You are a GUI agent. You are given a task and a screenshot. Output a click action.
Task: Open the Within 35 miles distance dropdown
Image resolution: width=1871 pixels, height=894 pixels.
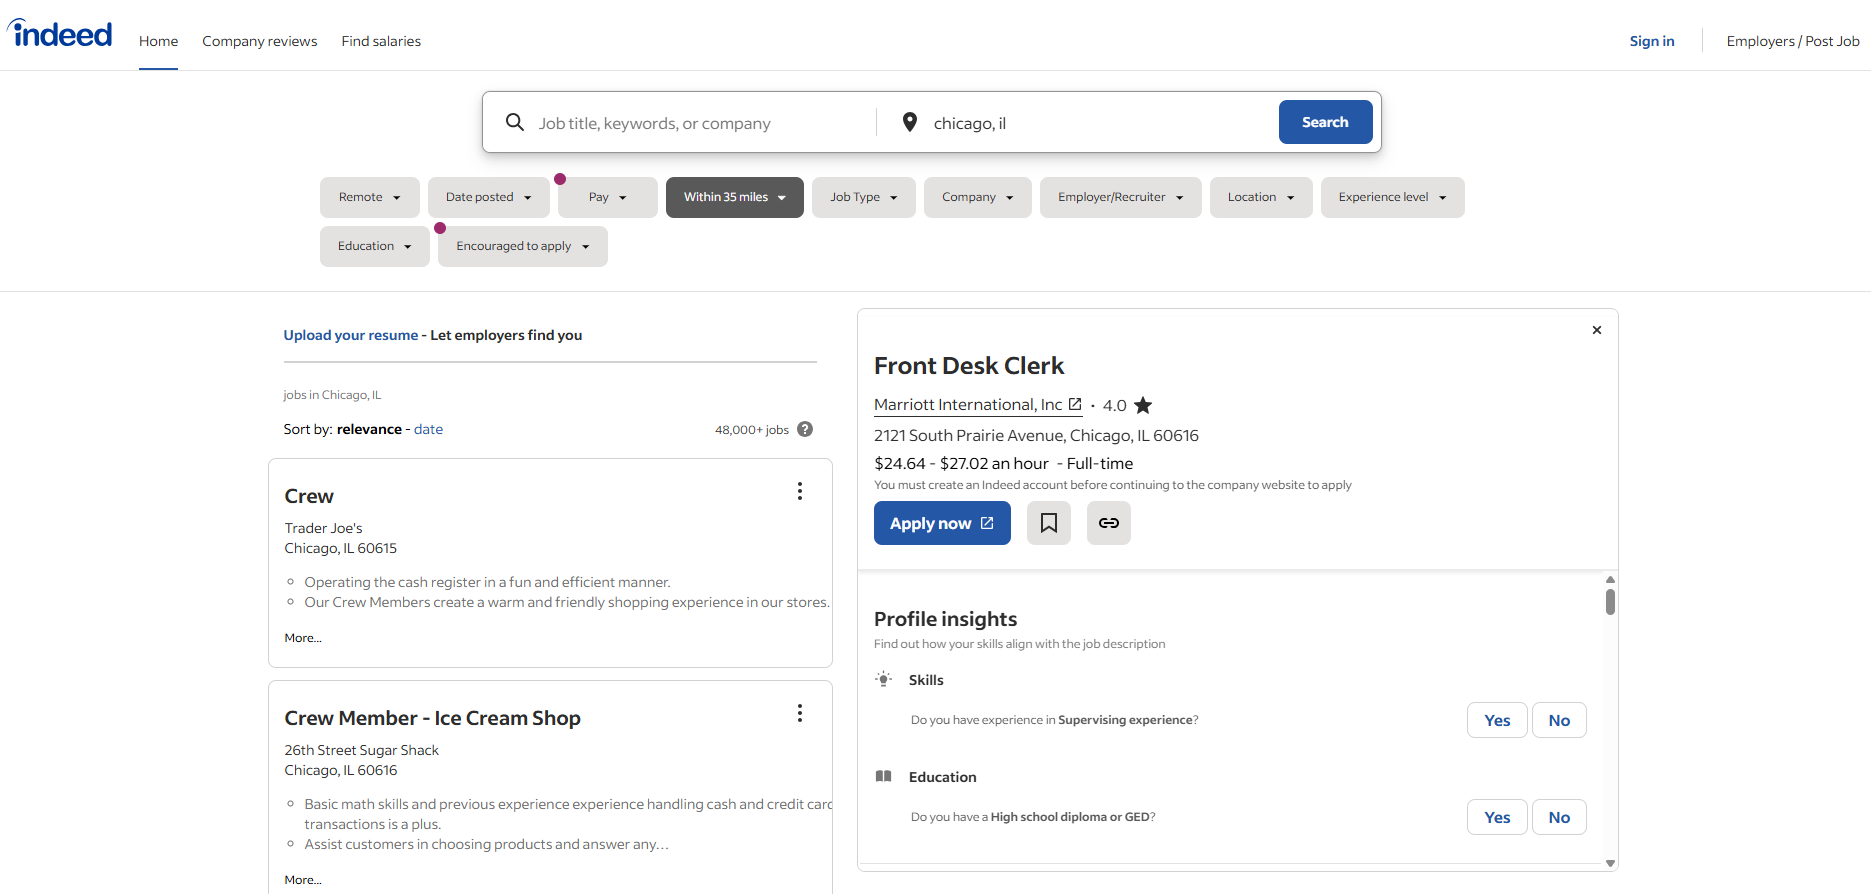pos(735,197)
